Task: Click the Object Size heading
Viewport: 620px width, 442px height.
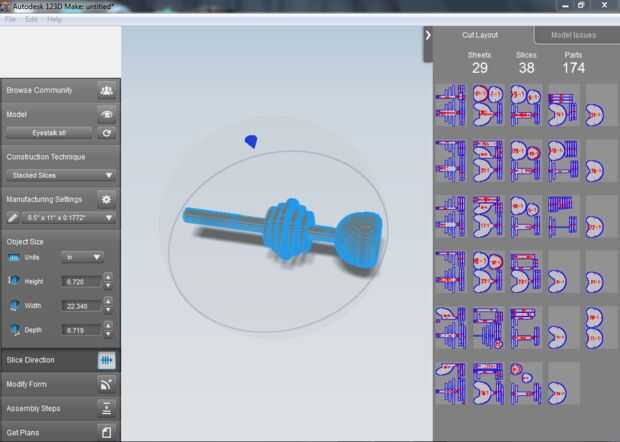Action: (x=25, y=242)
